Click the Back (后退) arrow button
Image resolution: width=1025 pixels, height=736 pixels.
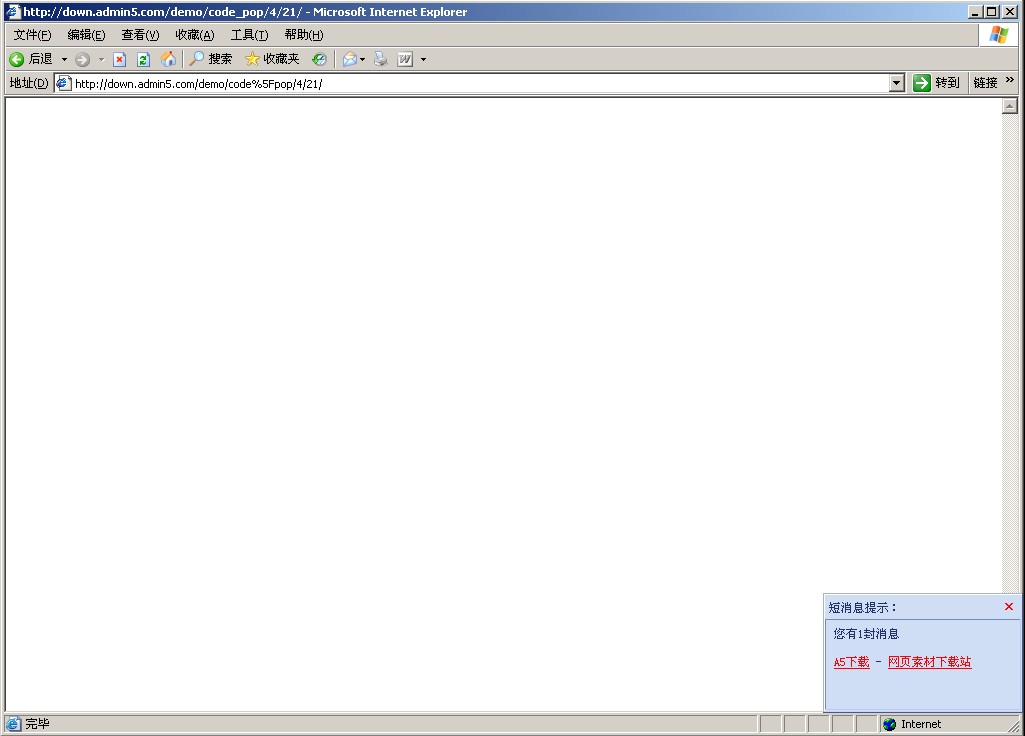click(30, 59)
